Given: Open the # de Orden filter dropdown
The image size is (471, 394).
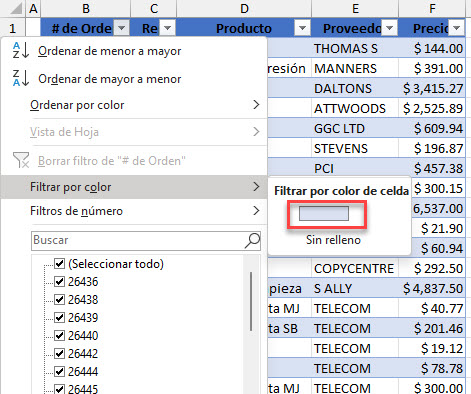Looking at the screenshot, I should pyautogui.click(x=122, y=28).
